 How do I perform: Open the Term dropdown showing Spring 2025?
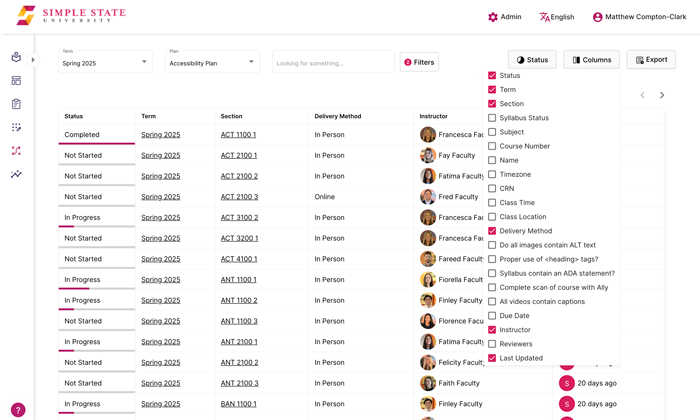coord(105,62)
